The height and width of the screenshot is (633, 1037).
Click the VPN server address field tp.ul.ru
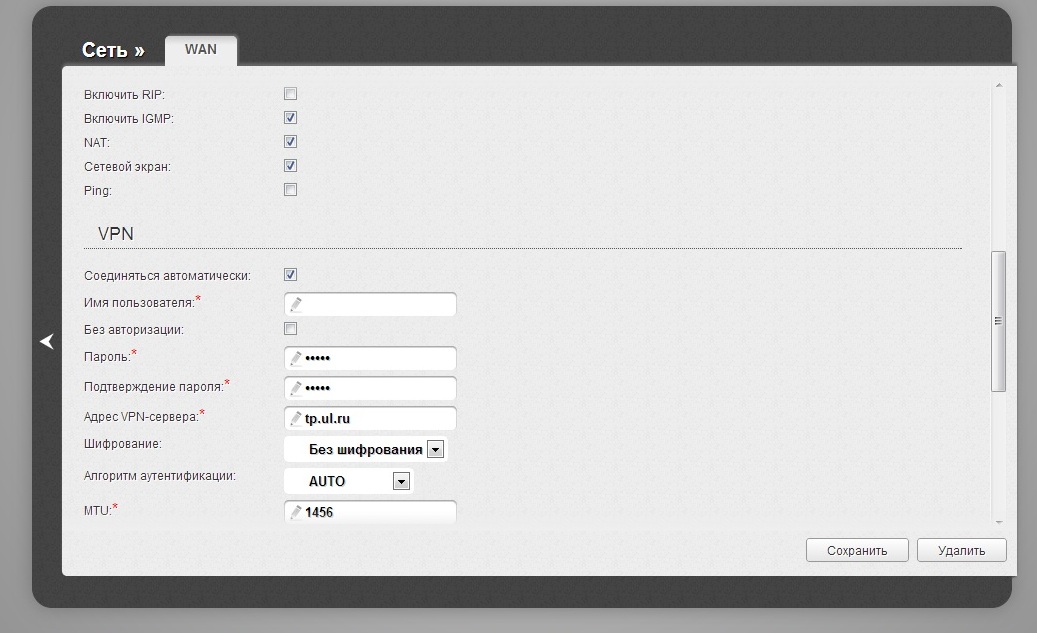tap(370, 419)
